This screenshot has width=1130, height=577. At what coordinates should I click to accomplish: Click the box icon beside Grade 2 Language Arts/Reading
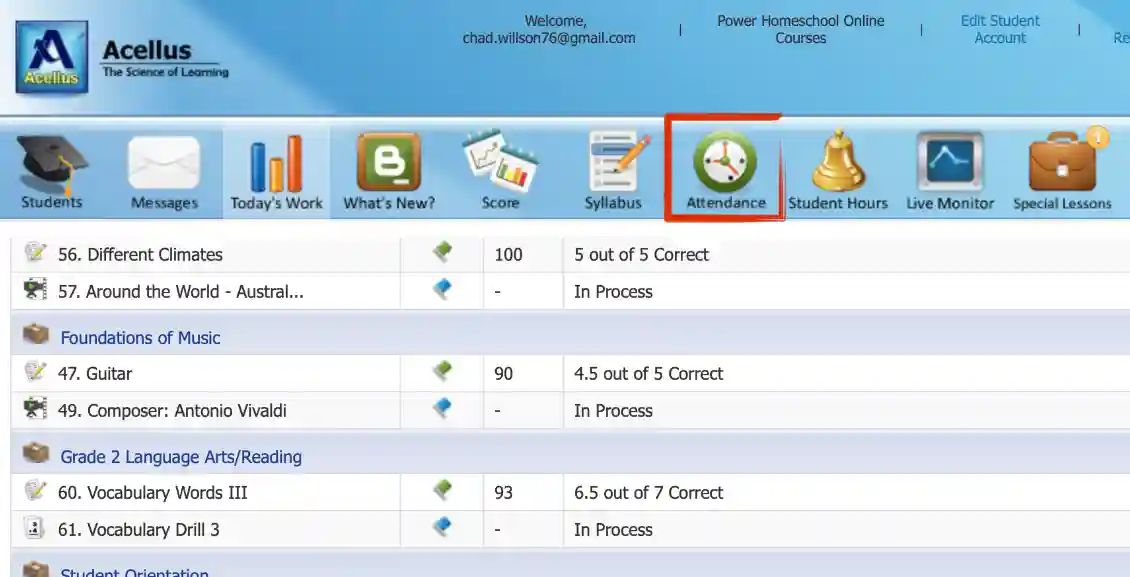(x=35, y=454)
